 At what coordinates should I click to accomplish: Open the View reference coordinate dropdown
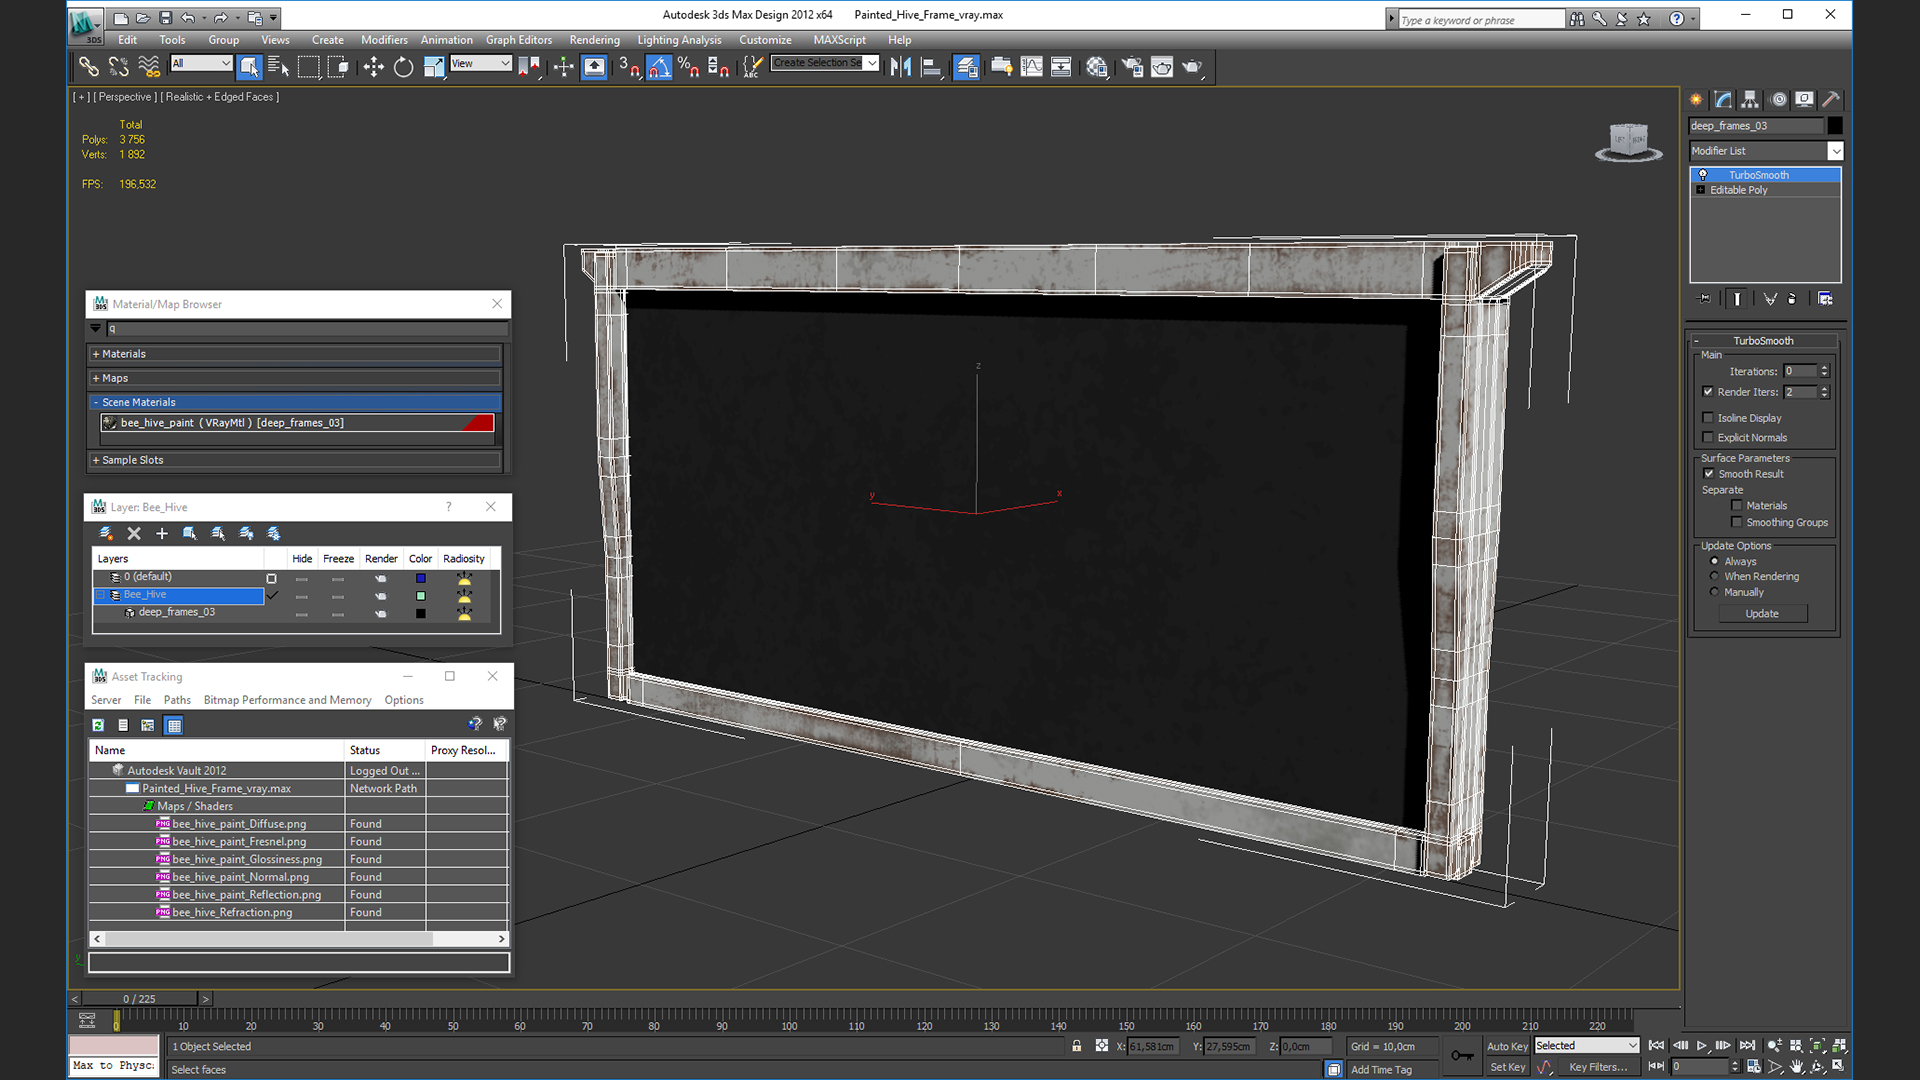pyautogui.click(x=481, y=63)
